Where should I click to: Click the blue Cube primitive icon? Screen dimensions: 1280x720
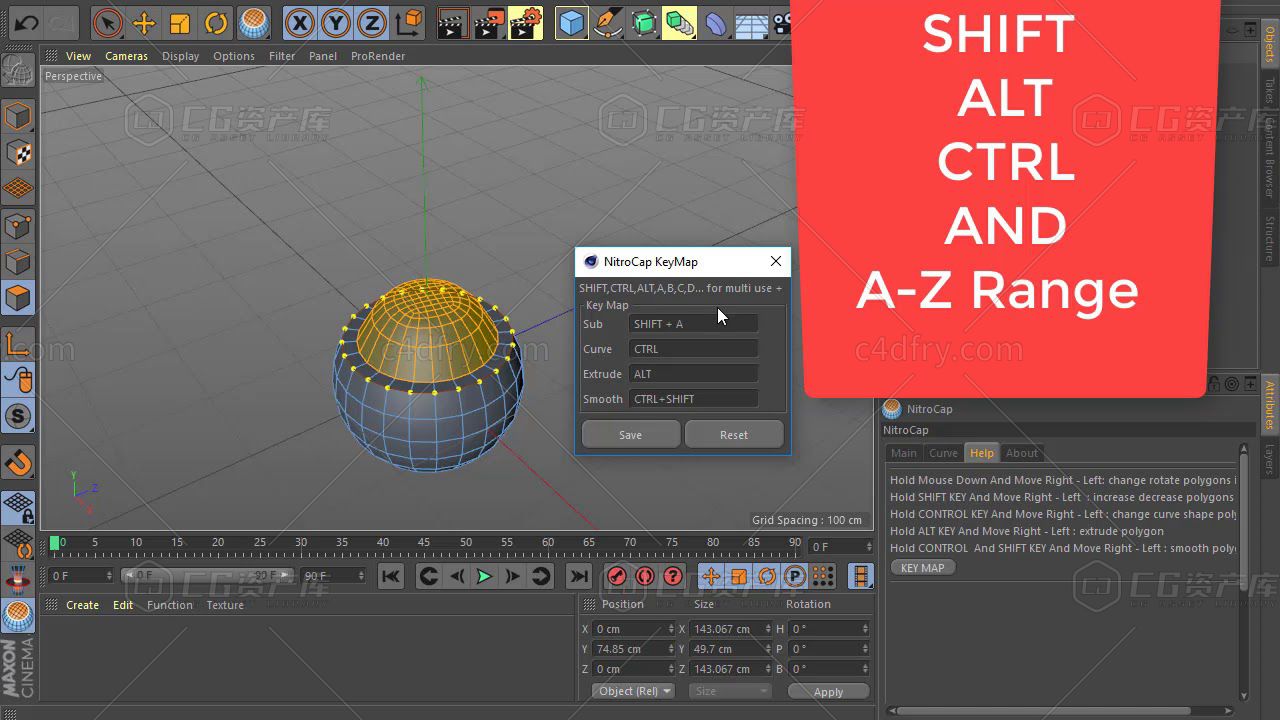(572, 22)
